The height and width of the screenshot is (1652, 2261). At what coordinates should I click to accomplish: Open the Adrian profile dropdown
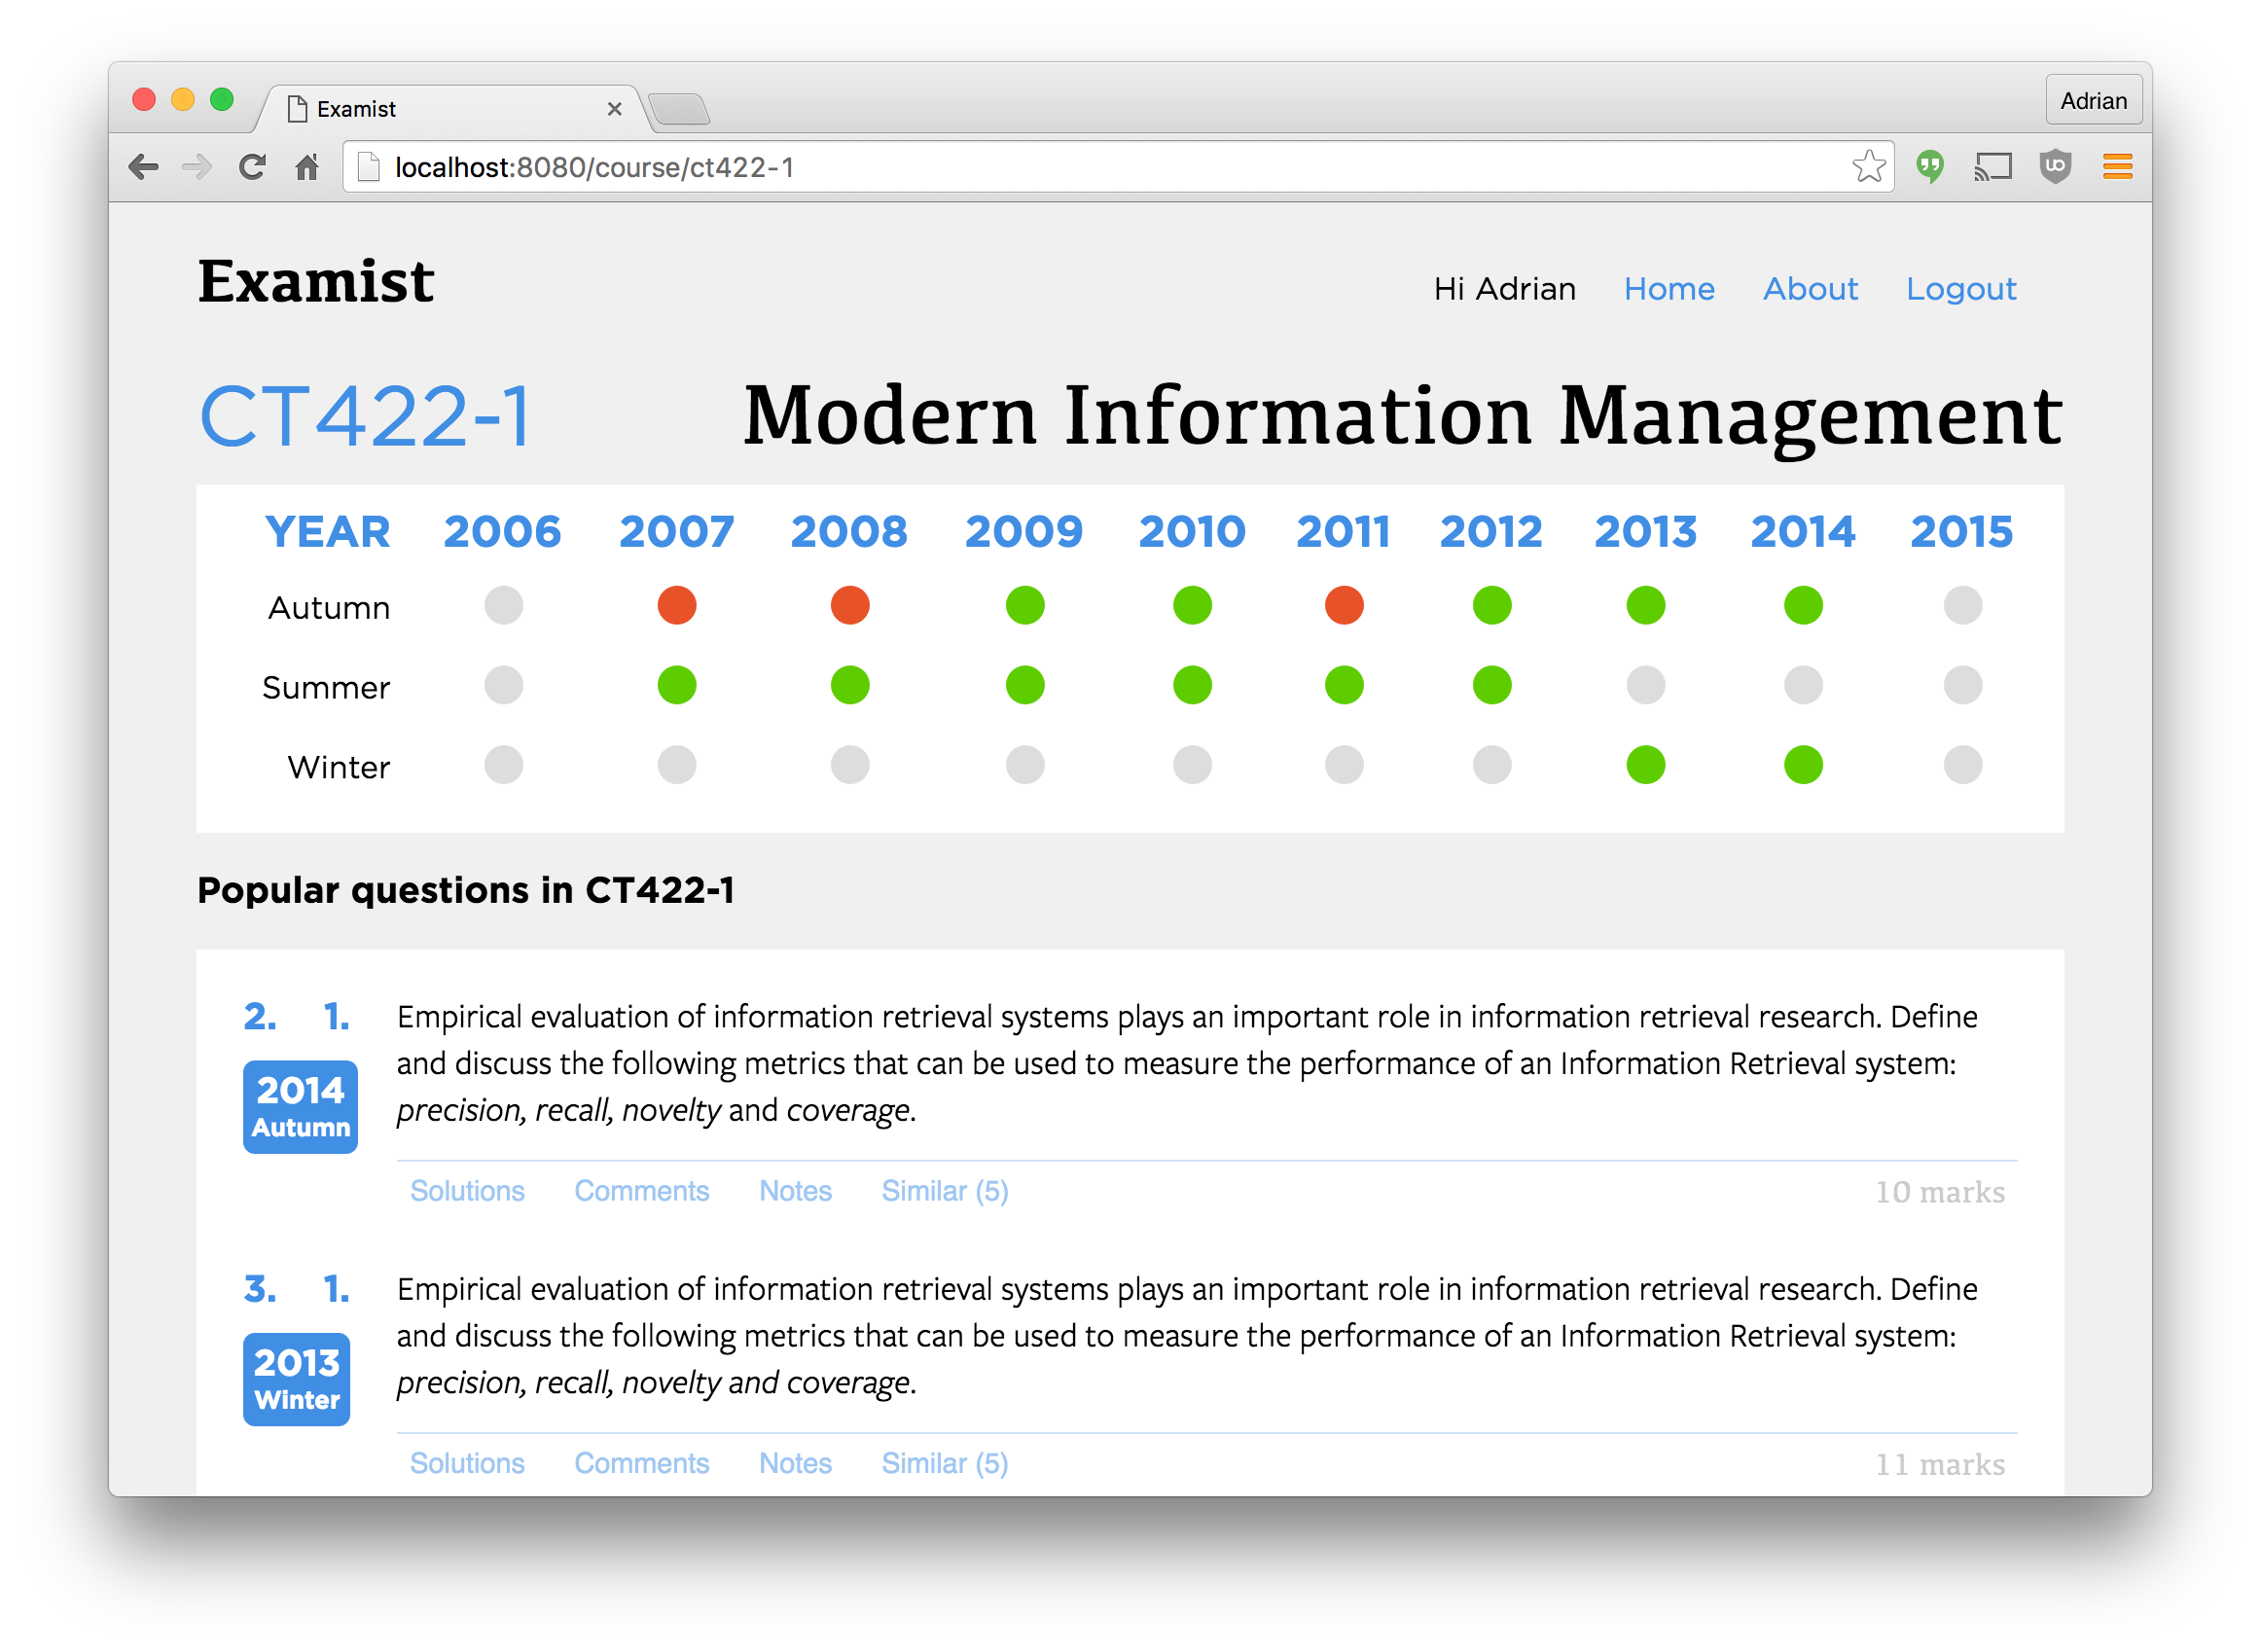pos(2093,101)
